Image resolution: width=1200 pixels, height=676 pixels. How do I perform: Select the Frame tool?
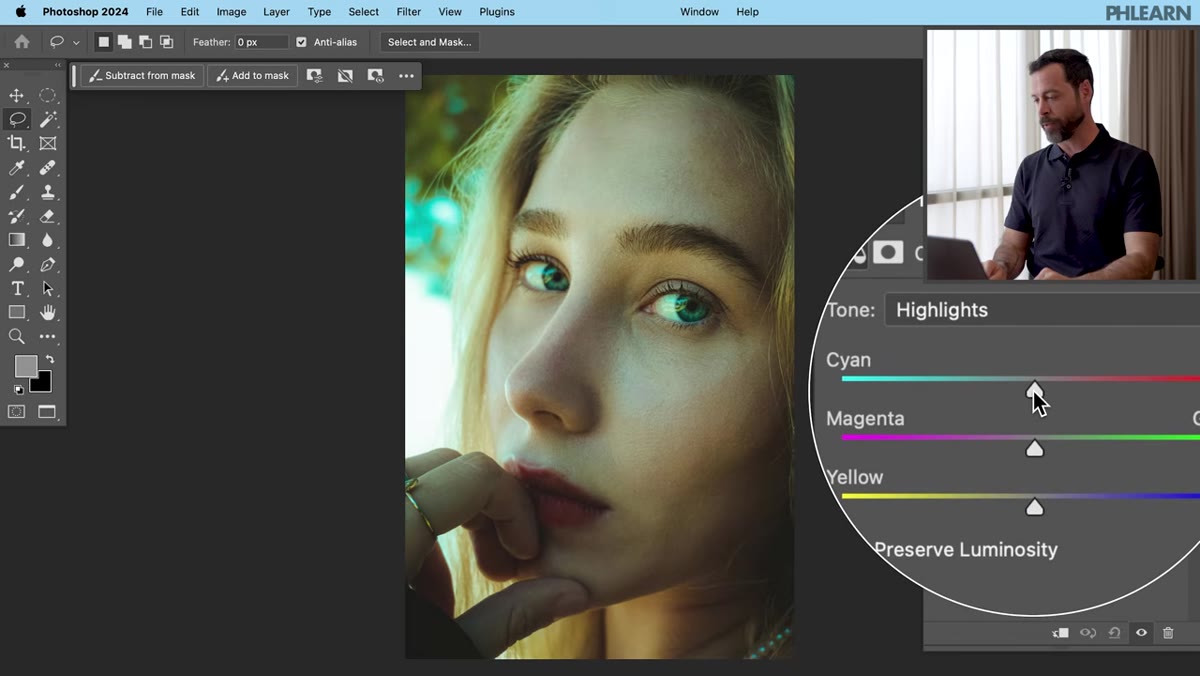point(47,143)
